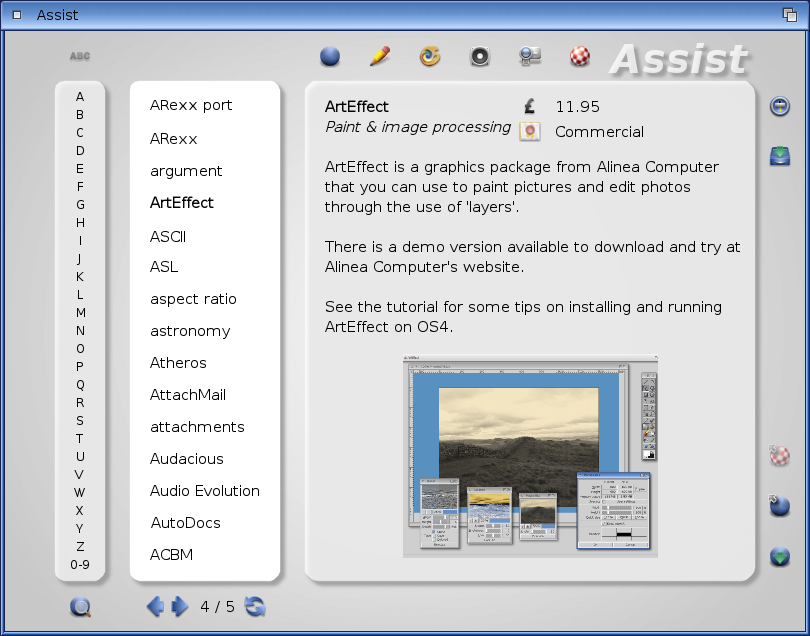Click the ABC glossary icon

pyautogui.click(x=80, y=56)
